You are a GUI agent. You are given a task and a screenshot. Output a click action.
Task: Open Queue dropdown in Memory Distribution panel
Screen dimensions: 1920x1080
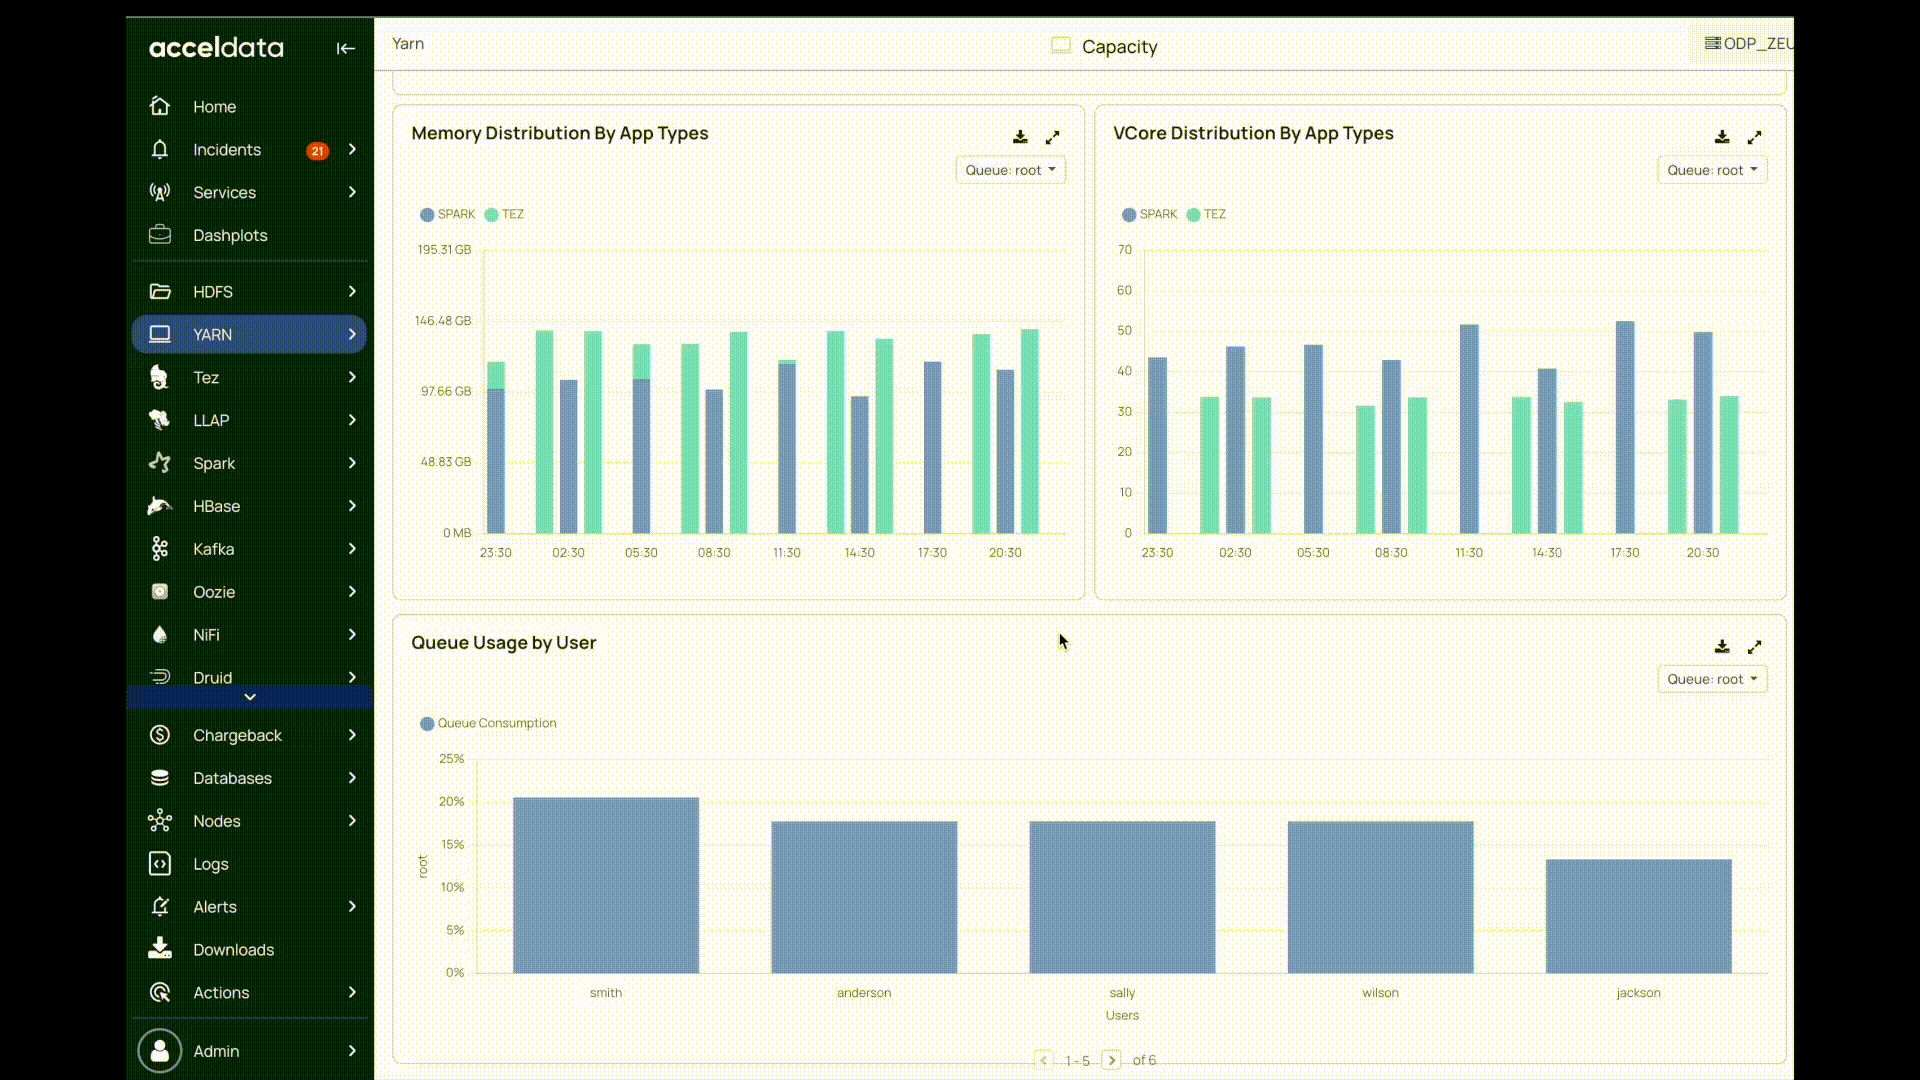[1010, 170]
